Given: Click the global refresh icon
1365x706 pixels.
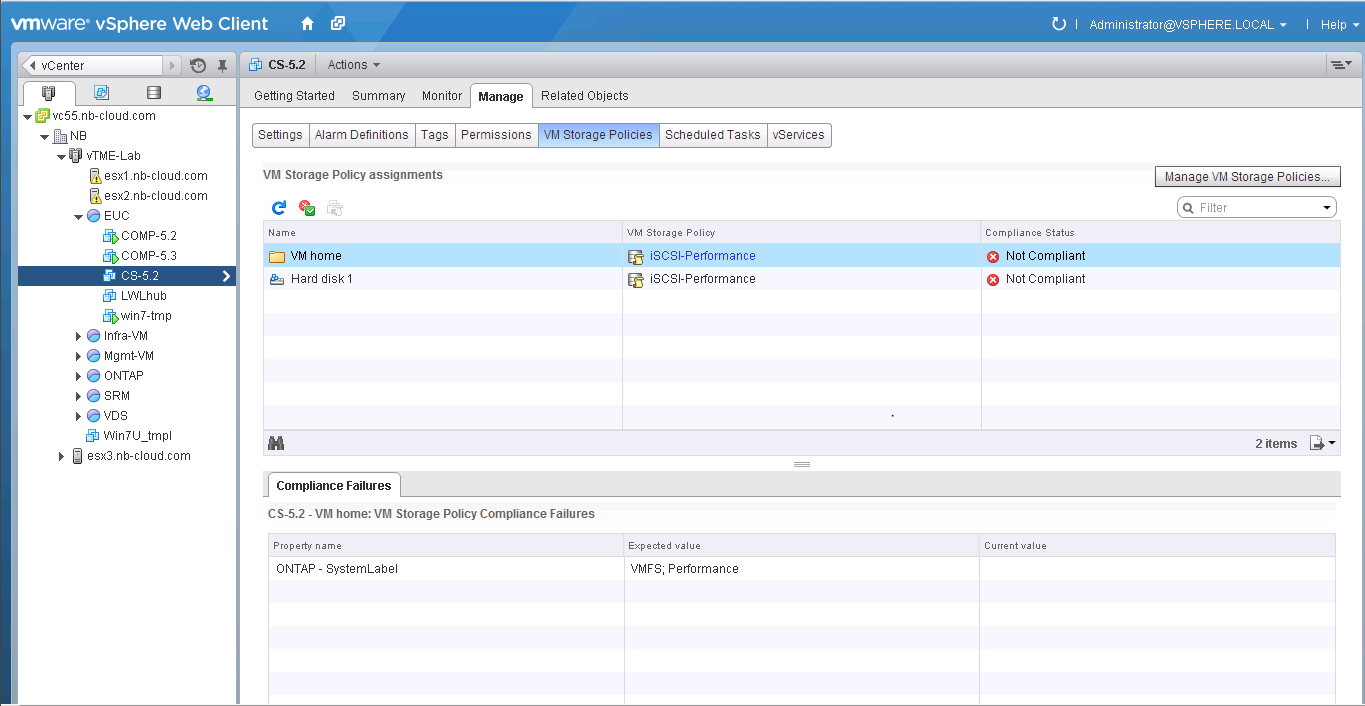Looking at the screenshot, I should (1059, 23).
